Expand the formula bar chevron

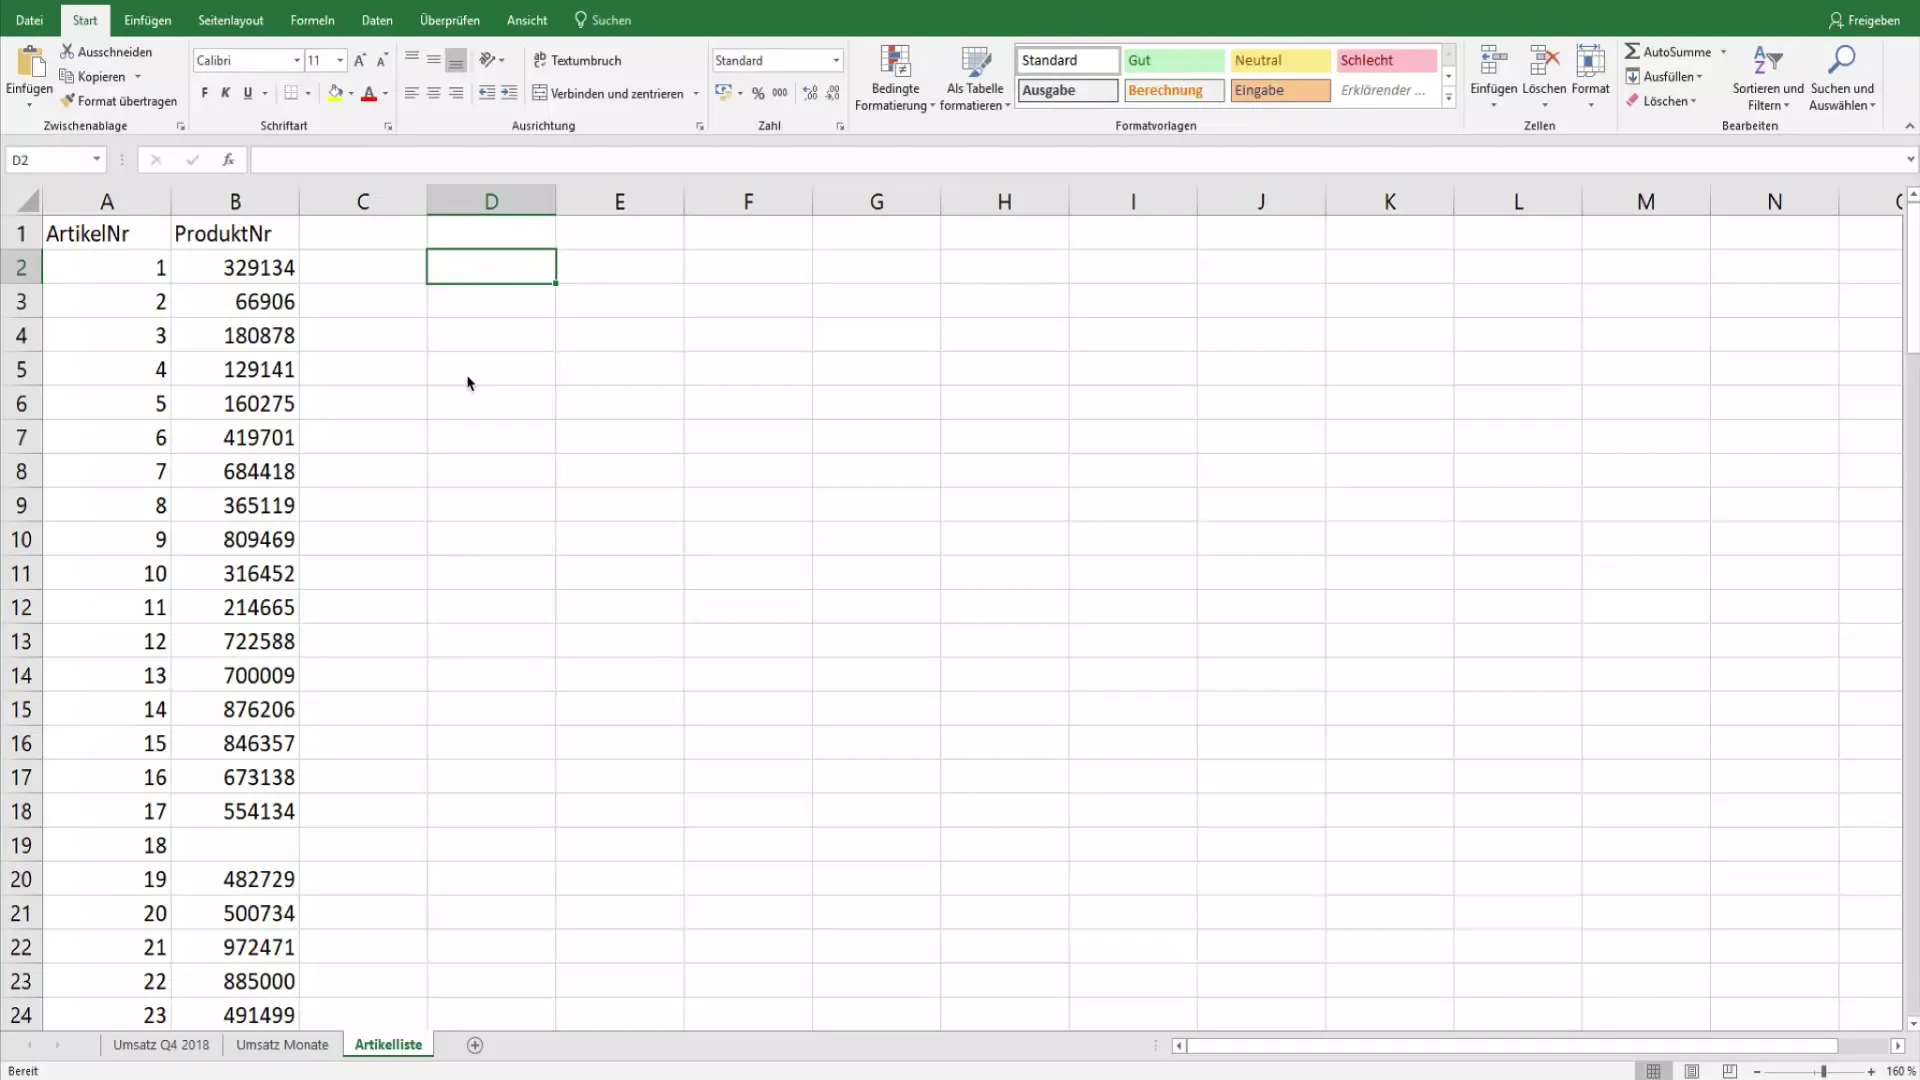tap(1910, 159)
